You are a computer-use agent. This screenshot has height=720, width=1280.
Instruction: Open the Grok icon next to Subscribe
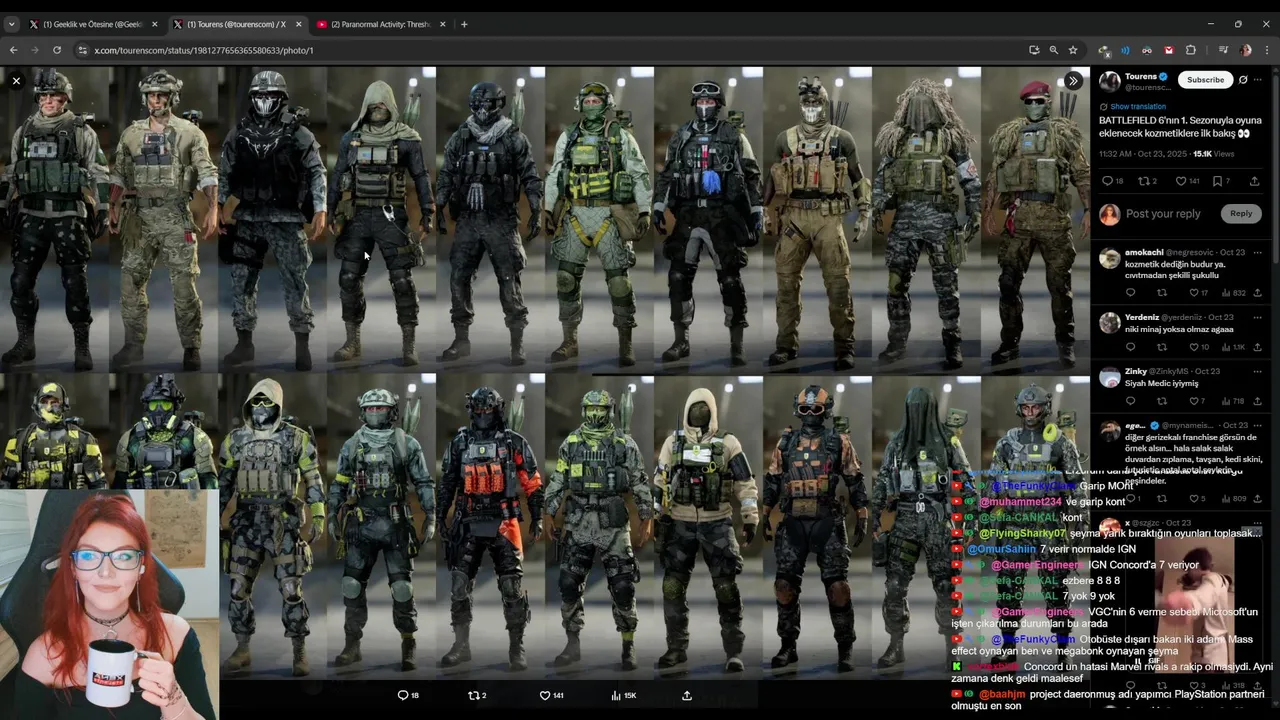1243,80
